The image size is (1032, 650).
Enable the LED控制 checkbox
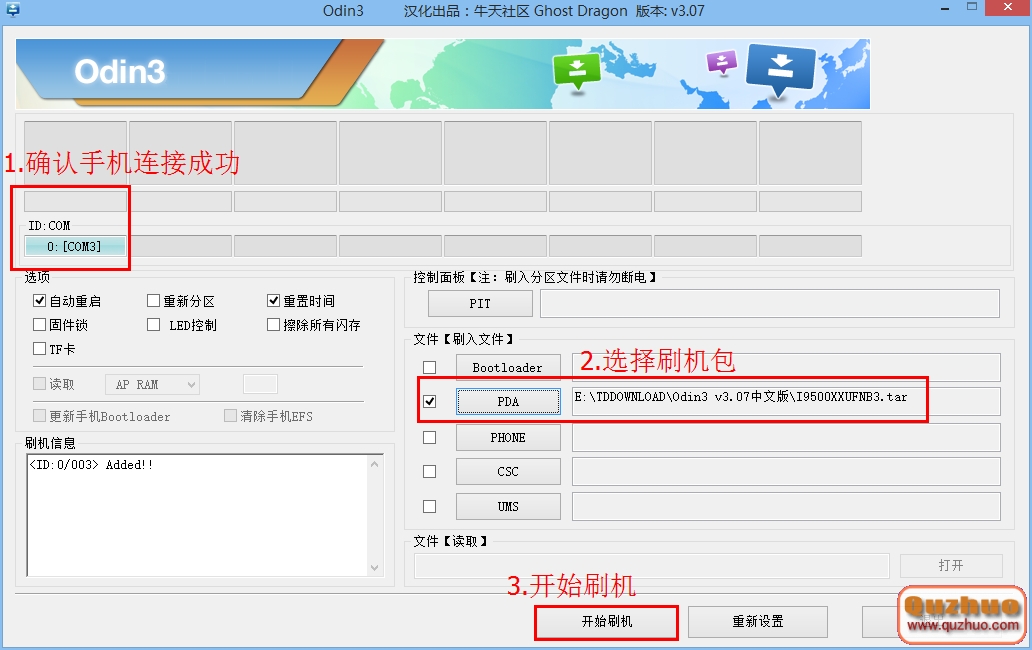click(153, 324)
